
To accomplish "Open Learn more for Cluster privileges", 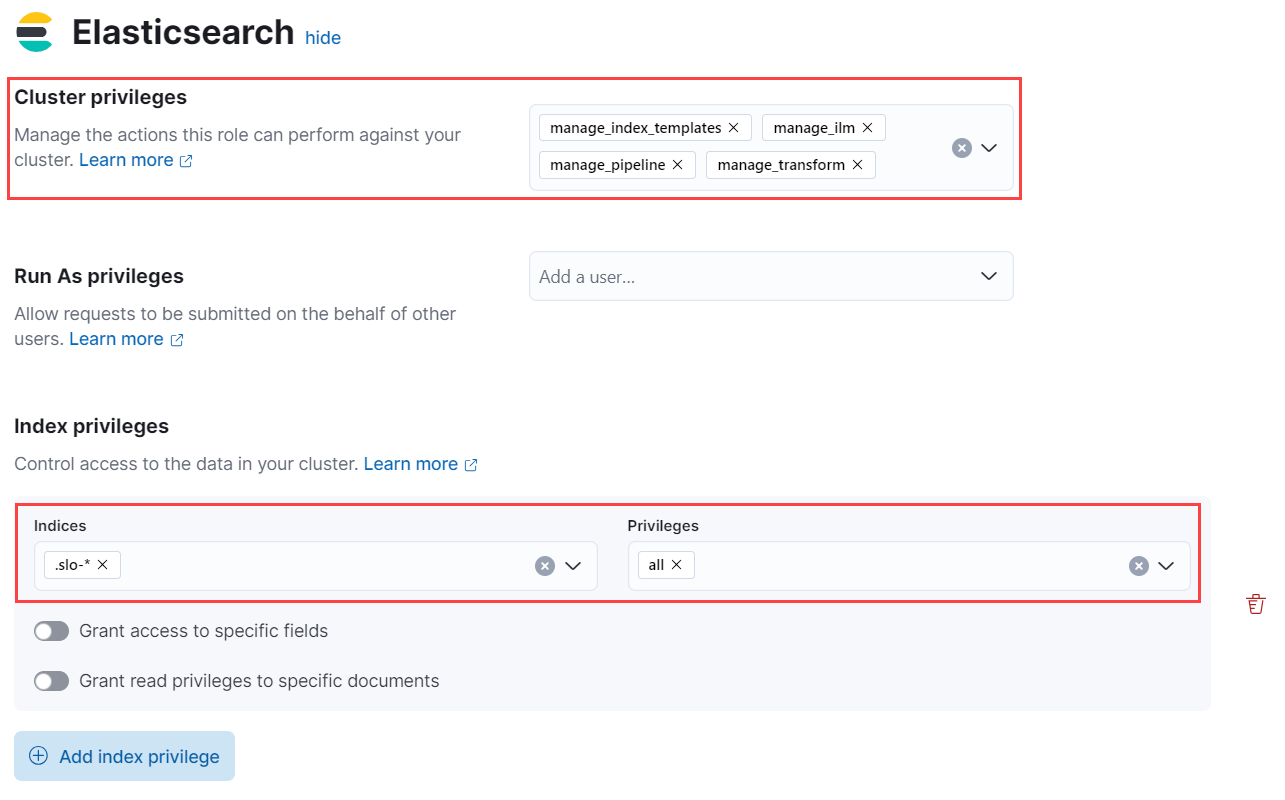I will click(126, 160).
